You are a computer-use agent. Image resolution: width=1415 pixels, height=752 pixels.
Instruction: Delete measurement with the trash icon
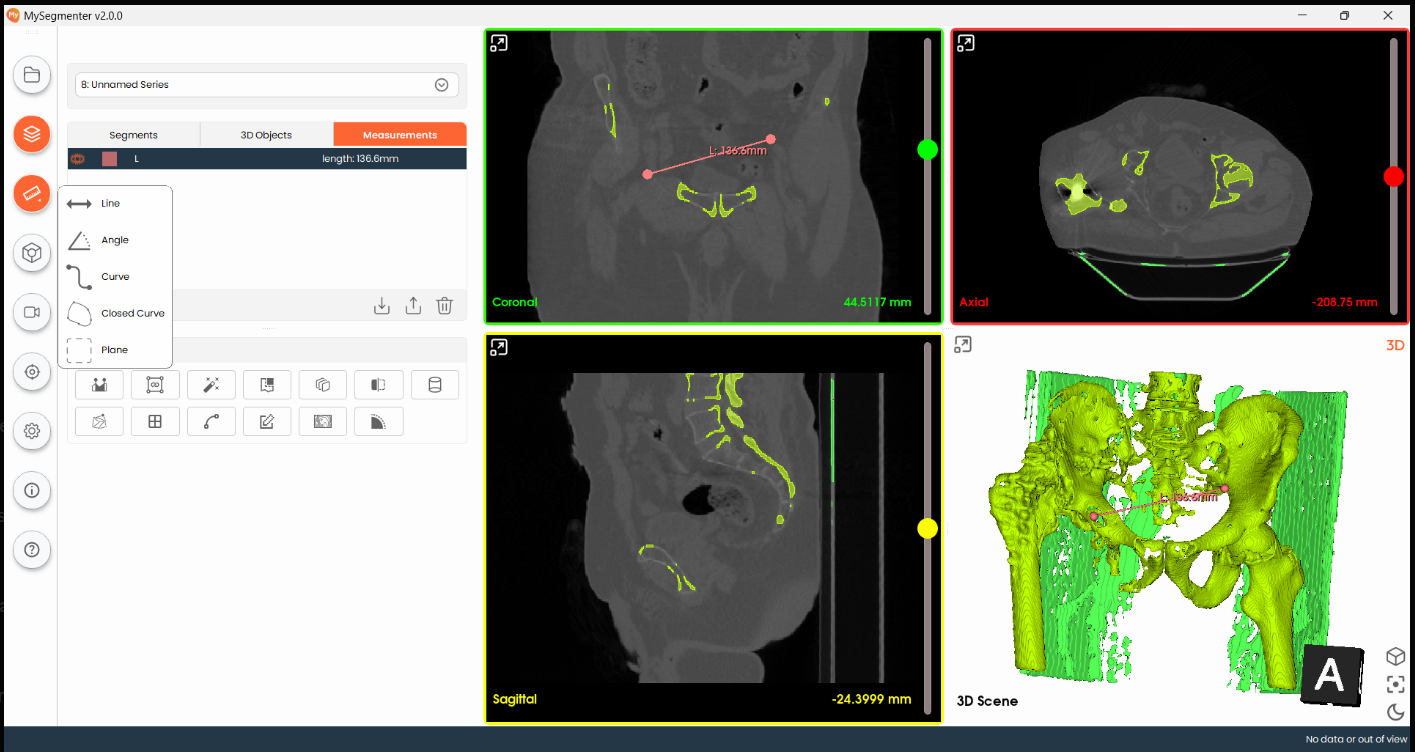[x=445, y=306]
